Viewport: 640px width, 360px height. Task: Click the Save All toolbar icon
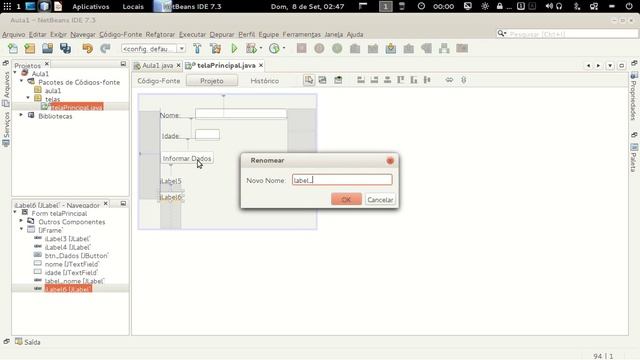(x=65, y=49)
